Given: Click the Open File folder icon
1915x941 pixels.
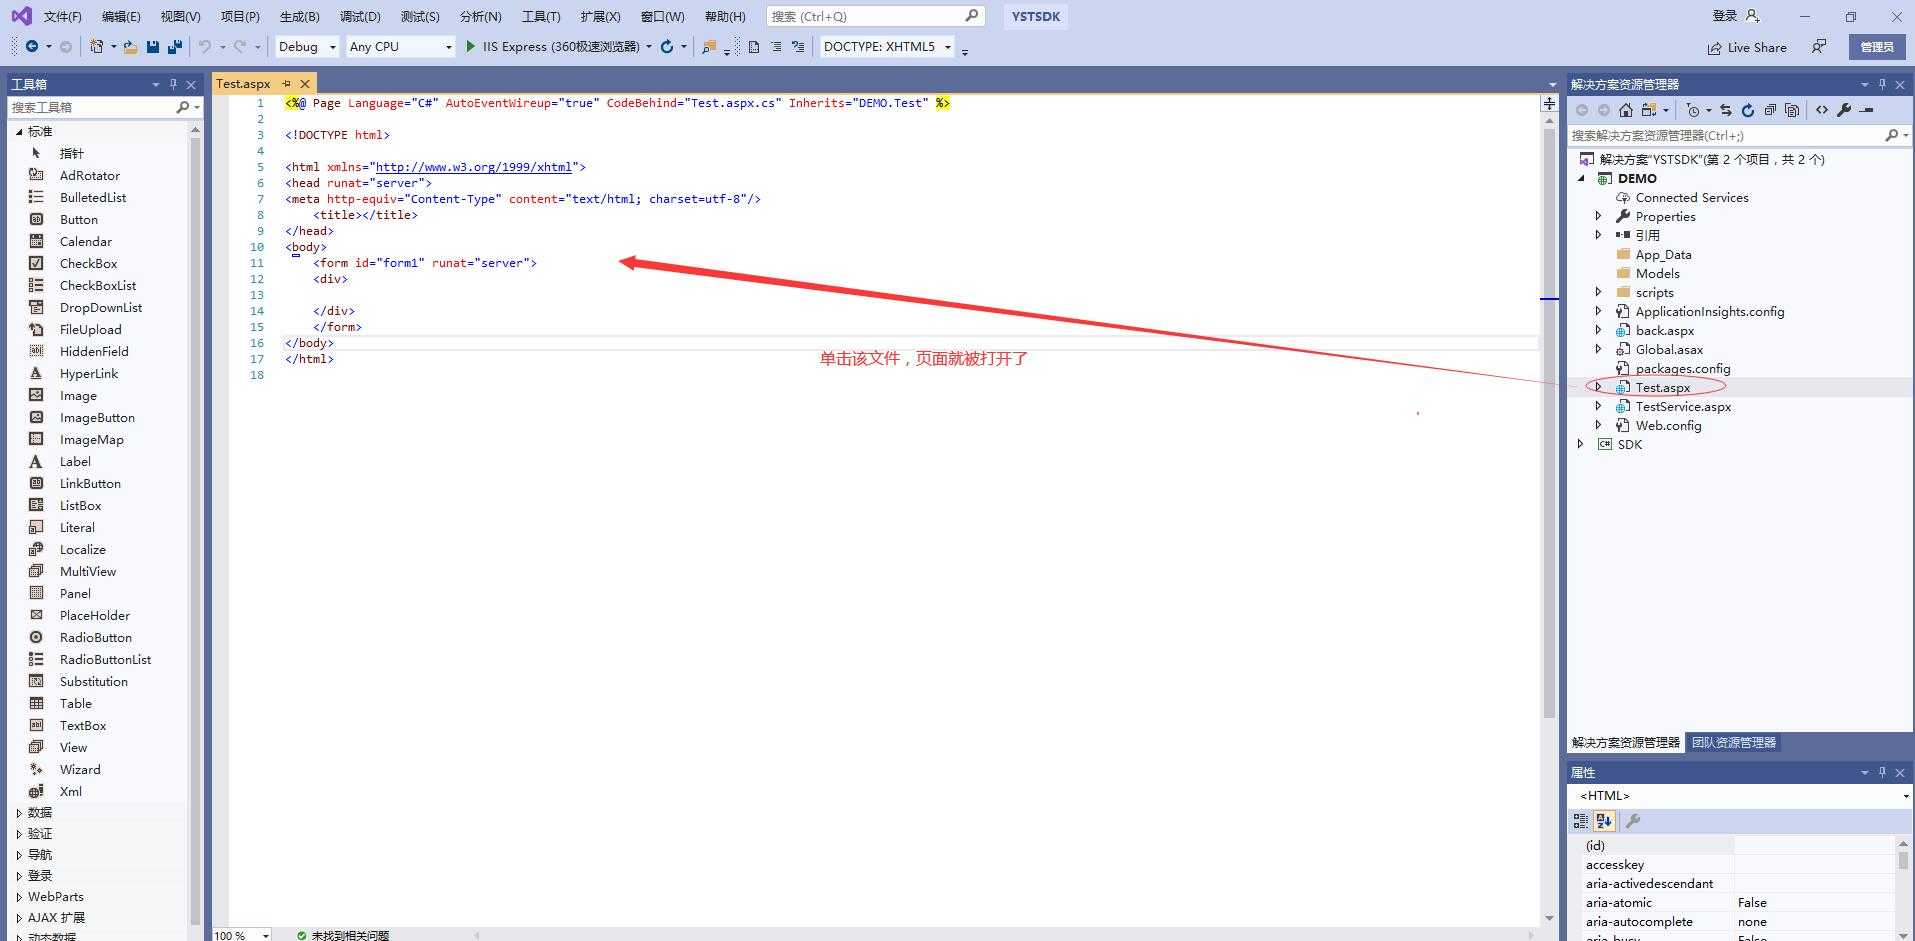Looking at the screenshot, I should 130,47.
